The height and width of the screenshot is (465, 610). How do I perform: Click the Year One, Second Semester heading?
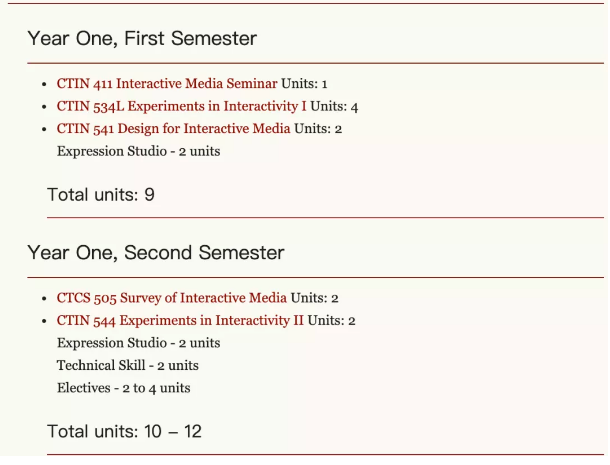[x=155, y=253]
